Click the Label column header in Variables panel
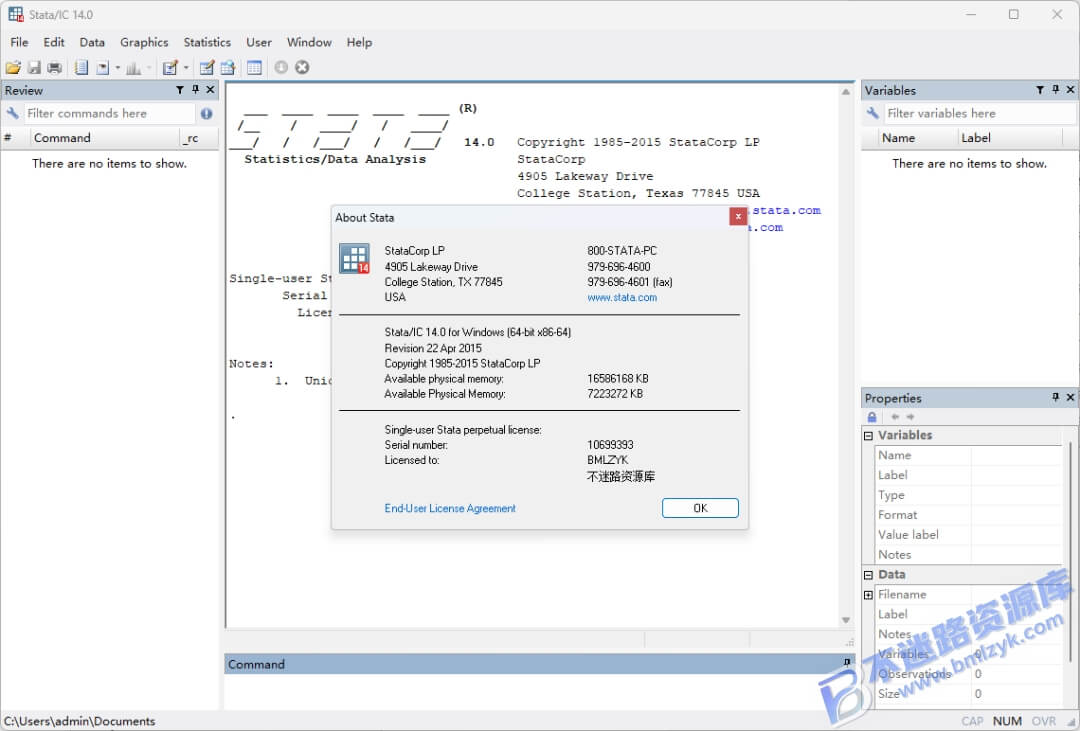Screen dimensions: 1080x731 coord(1010,138)
